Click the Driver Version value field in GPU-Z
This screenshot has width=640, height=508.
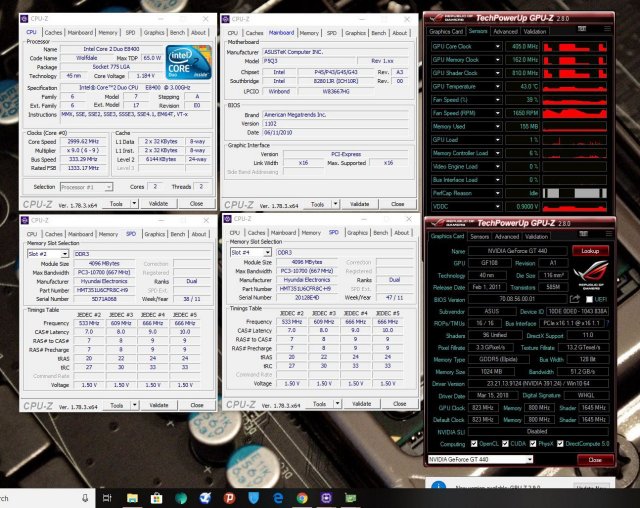click(x=538, y=384)
